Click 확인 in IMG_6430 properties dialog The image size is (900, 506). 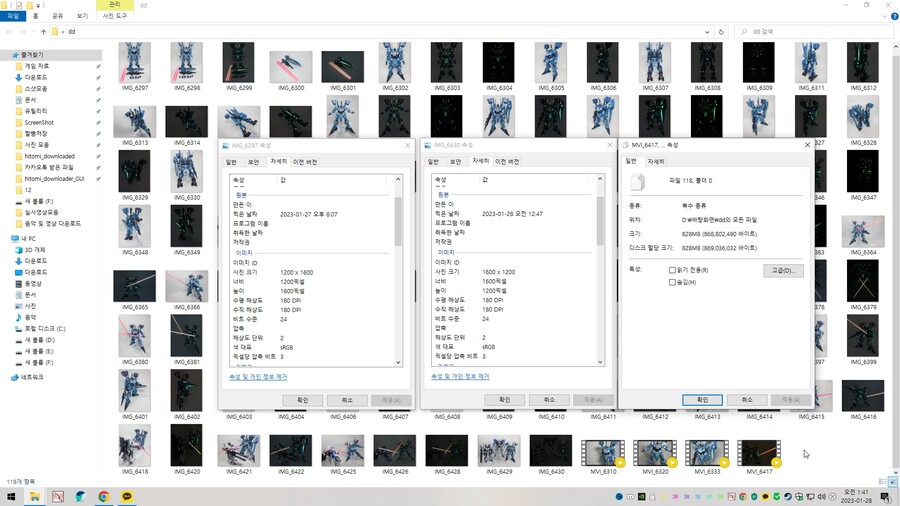click(505, 400)
